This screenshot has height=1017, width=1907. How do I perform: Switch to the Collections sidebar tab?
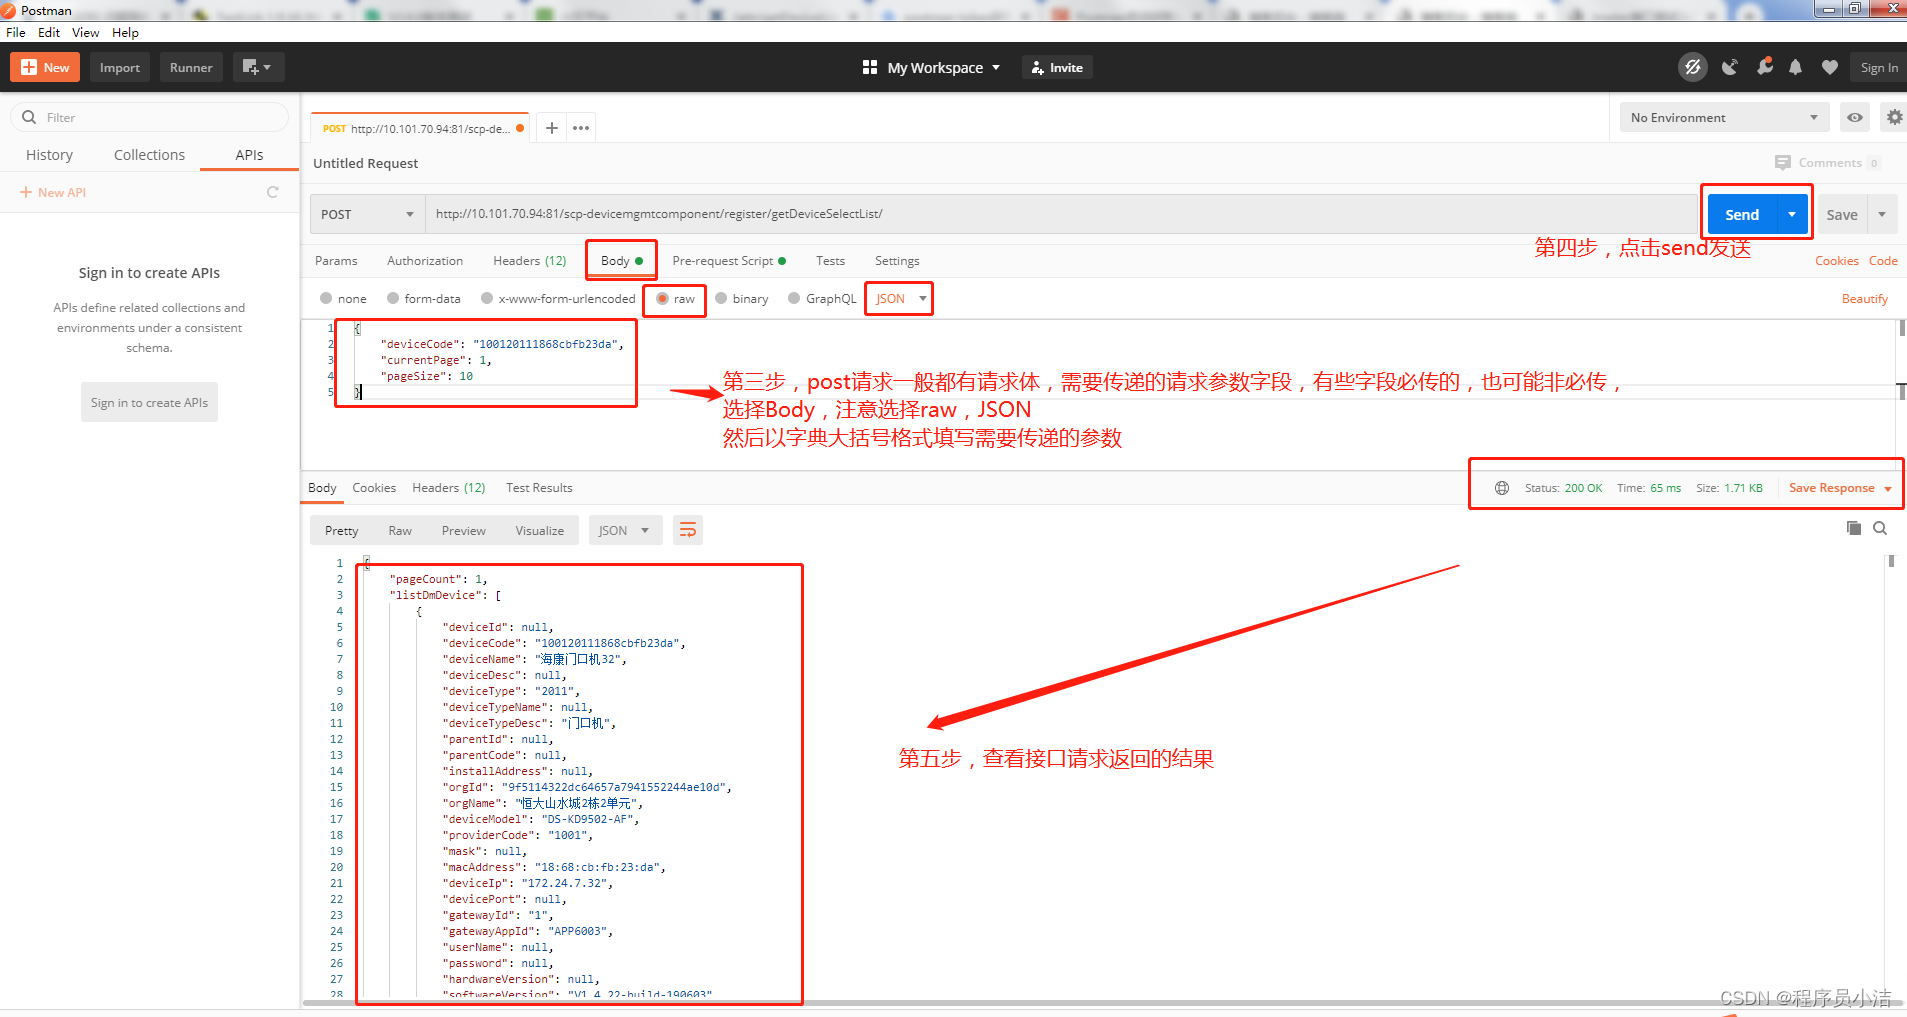(149, 155)
